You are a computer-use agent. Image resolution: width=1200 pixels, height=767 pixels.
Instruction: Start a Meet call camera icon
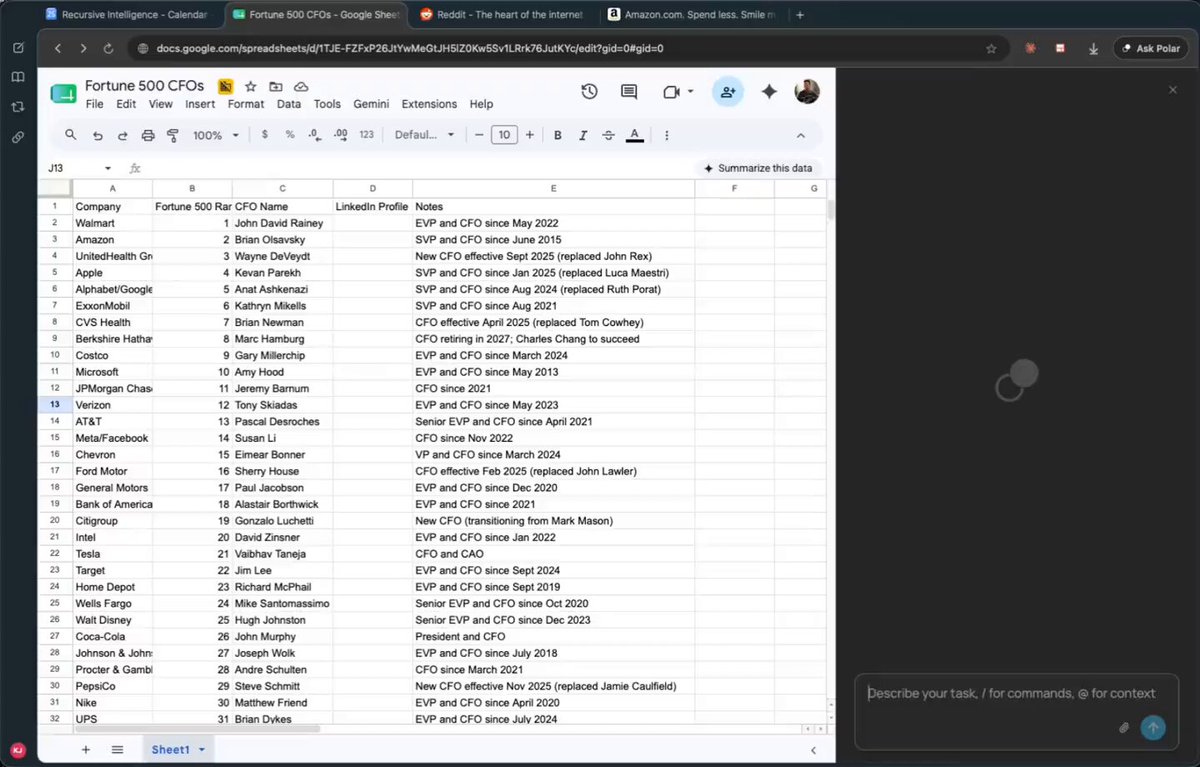(x=670, y=91)
